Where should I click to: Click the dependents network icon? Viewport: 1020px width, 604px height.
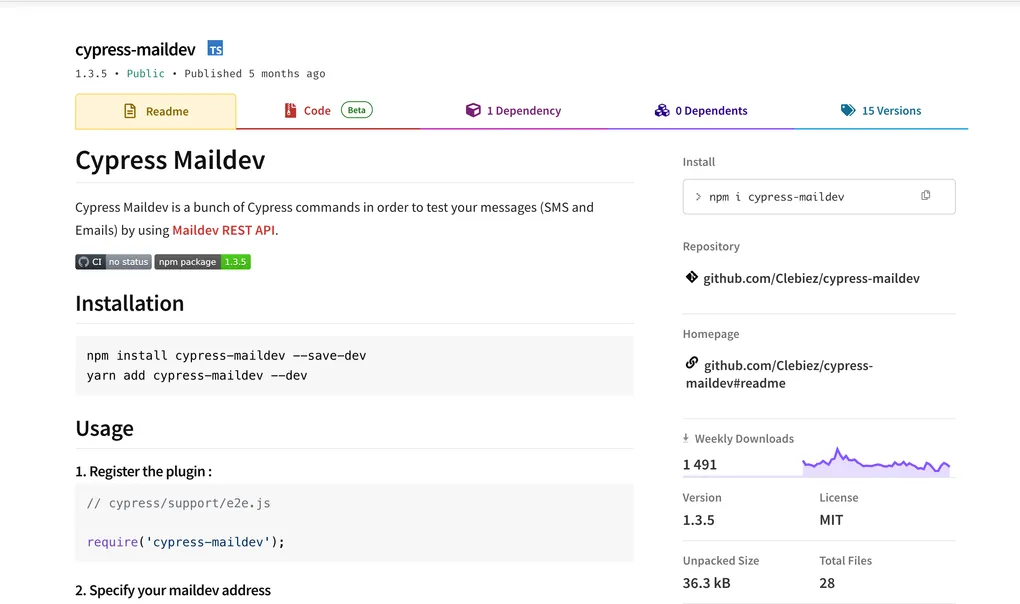coord(662,110)
